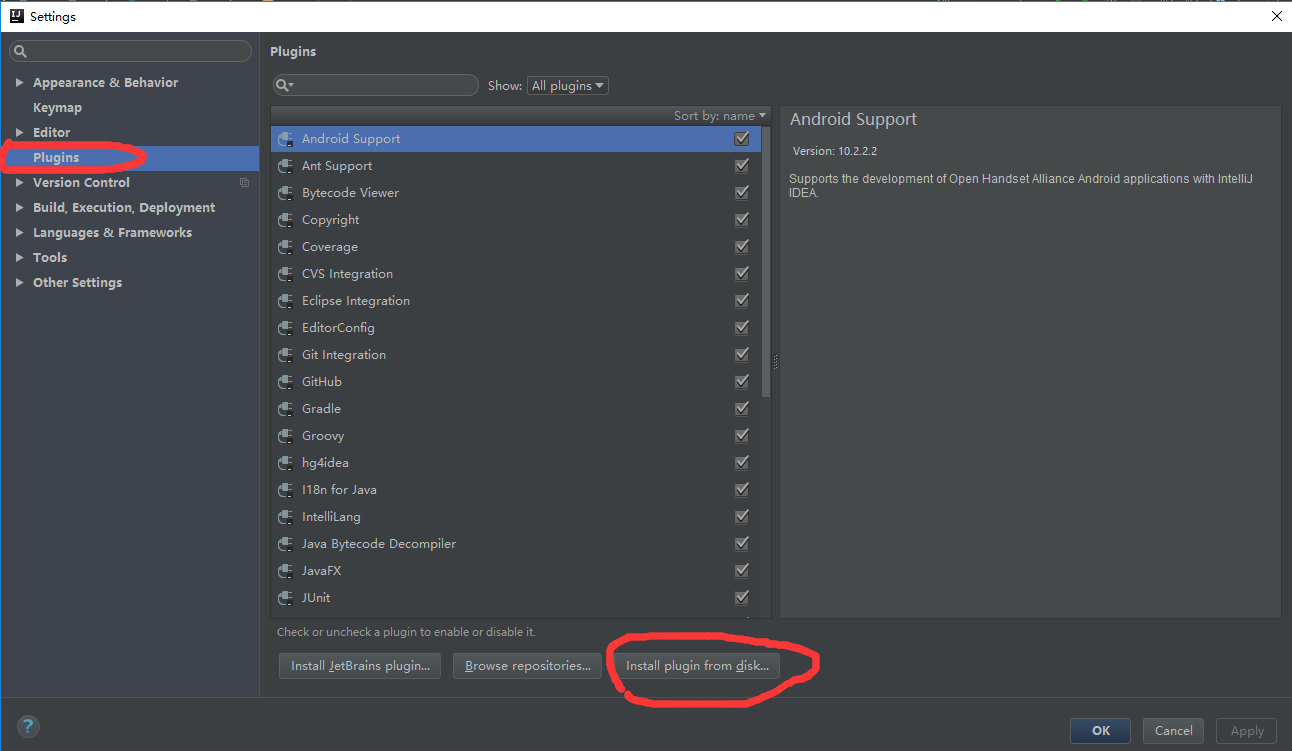Select the Plugins settings category
Viewport: 1292px width, 751px height.
tap(130, 158)
